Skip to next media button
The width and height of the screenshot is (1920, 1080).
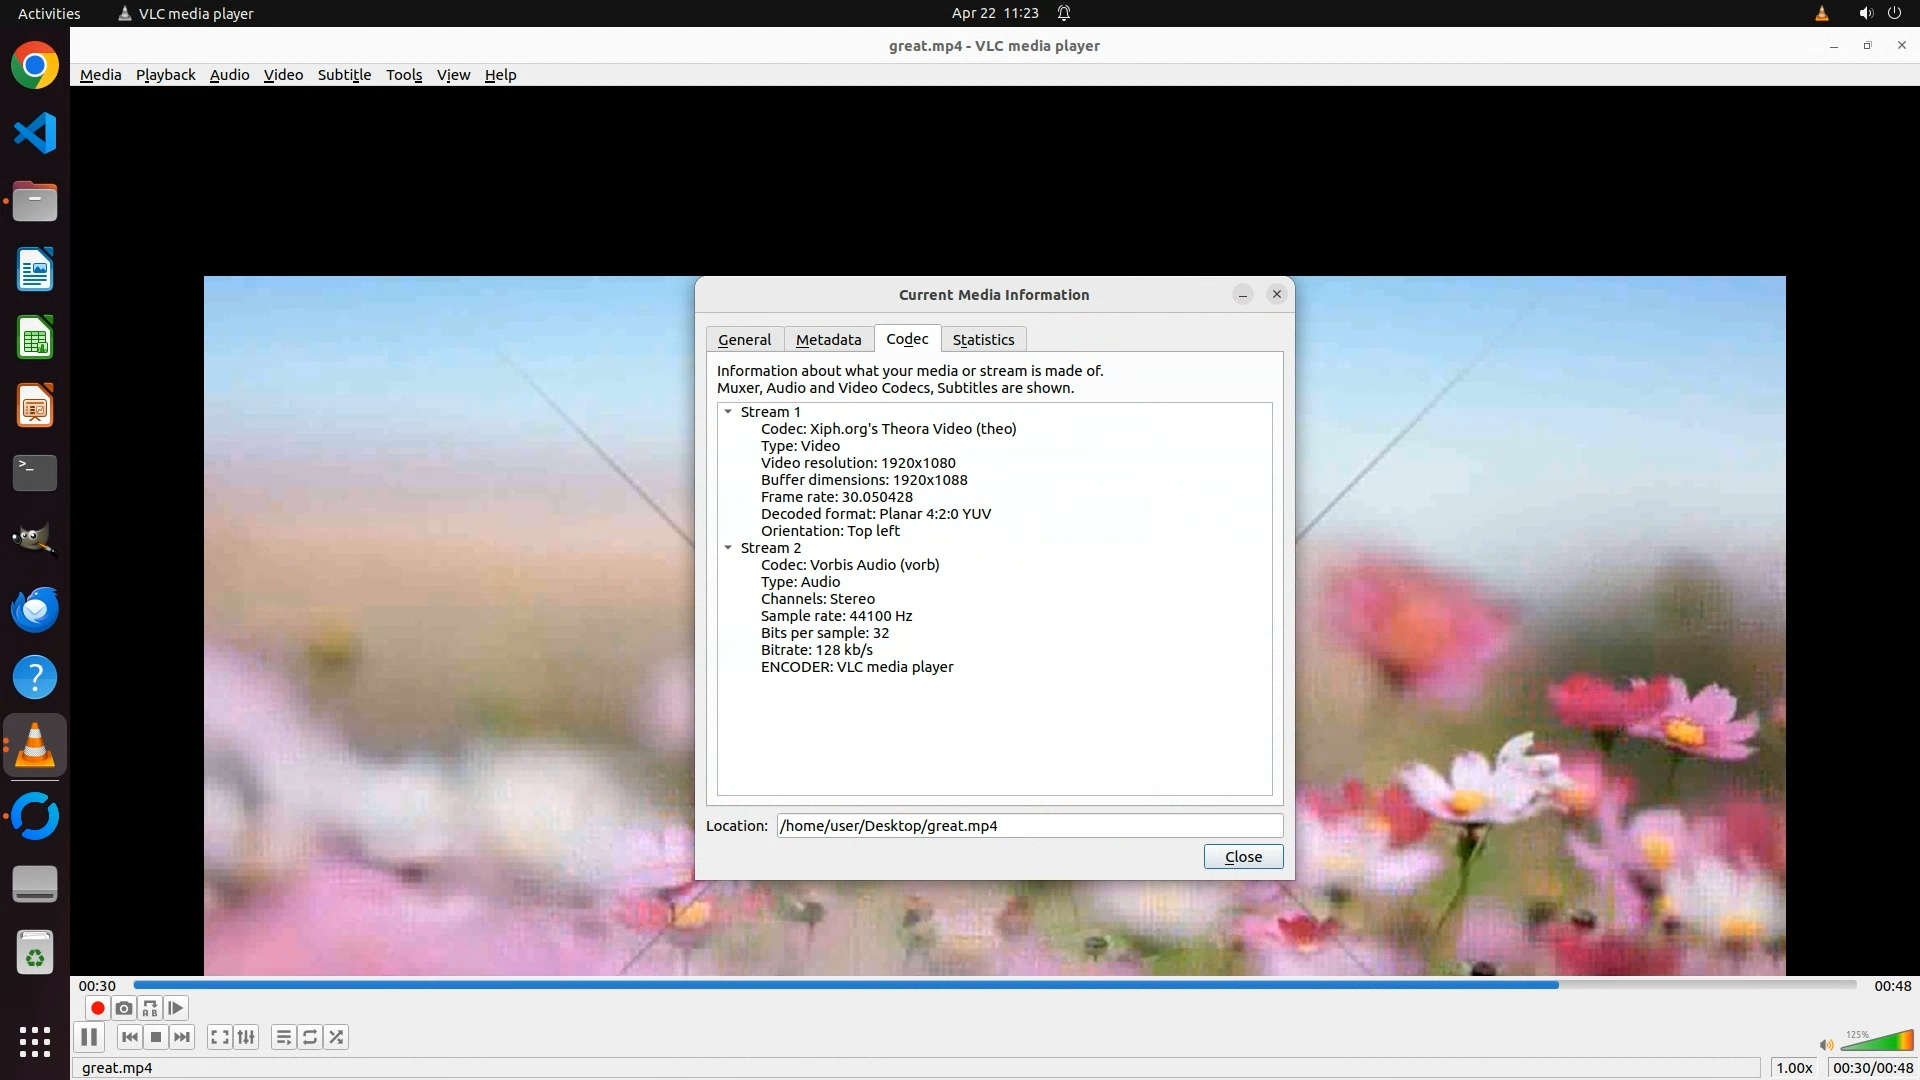click(x=182, y=1037)
